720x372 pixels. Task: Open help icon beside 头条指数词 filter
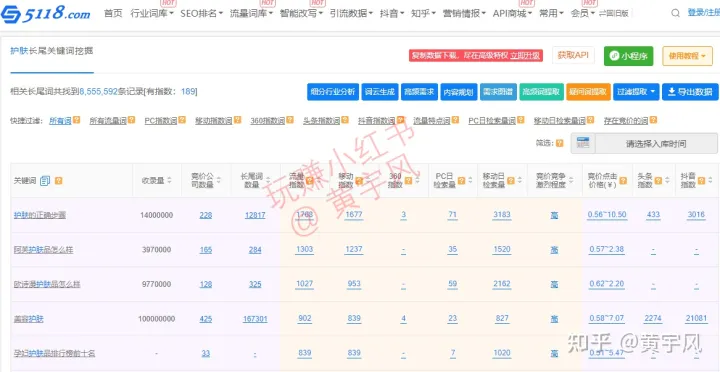pyautogui.click(x=345, y=120)
